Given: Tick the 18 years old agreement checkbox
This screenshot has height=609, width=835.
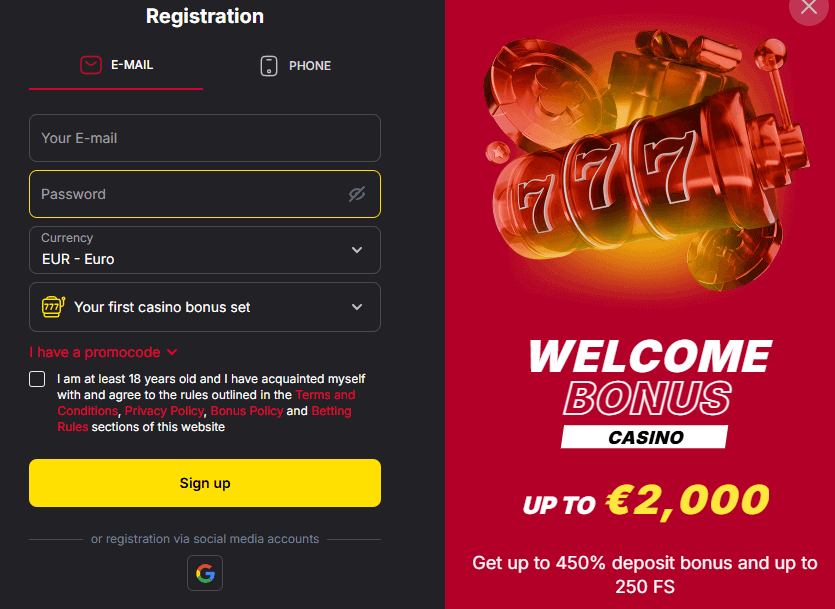Looking at the screenshot, I should tap(37, 379).
